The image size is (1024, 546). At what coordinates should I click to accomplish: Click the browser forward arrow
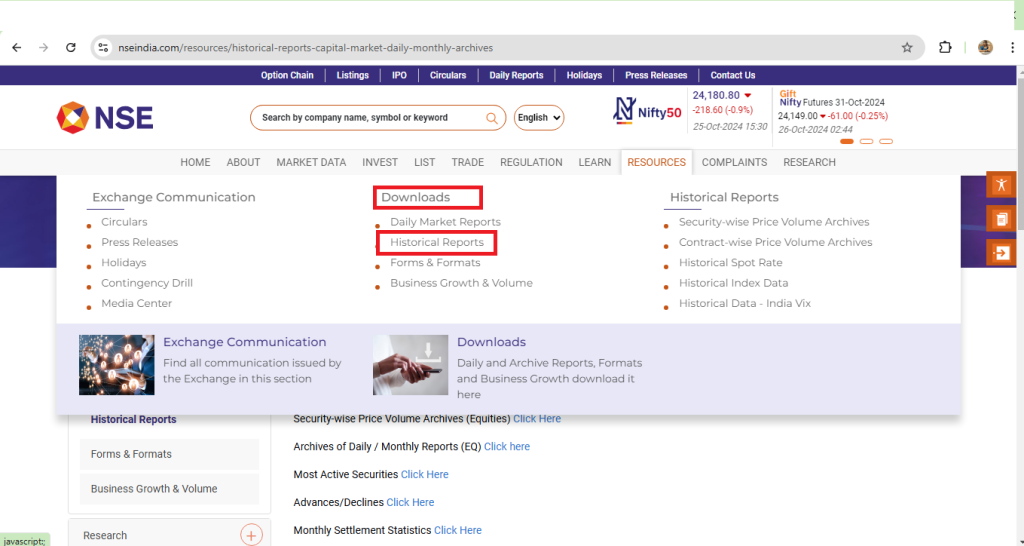pyautogui.click(x=43, y=48)
